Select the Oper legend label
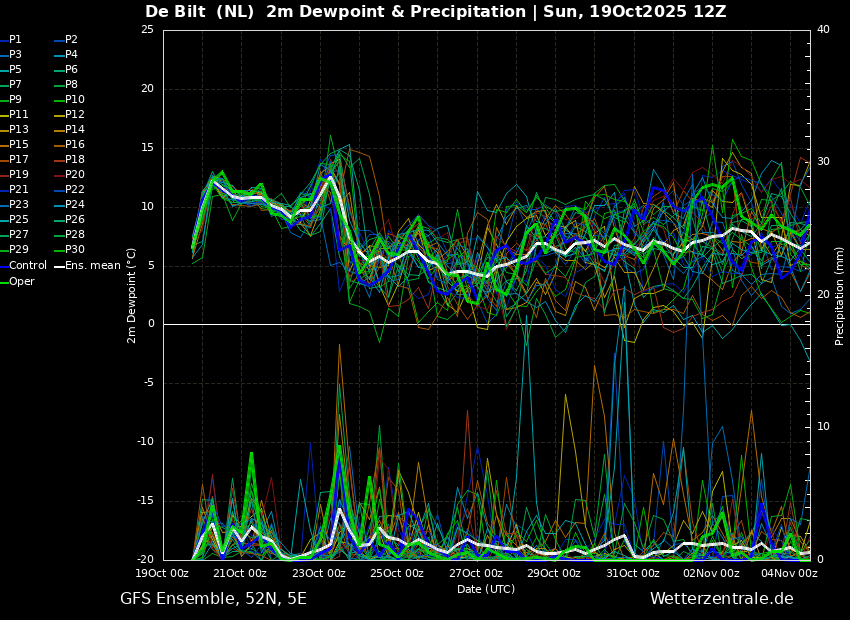The image size is (850, 620). 18,281
